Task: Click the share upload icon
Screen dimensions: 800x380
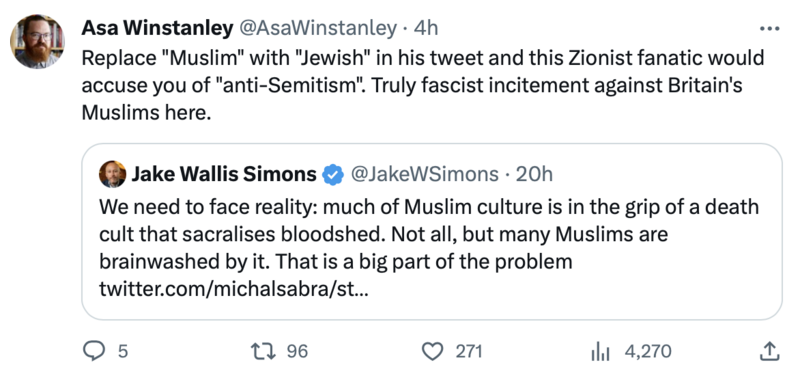Action: pyautogui.click(x=769, y=351)
